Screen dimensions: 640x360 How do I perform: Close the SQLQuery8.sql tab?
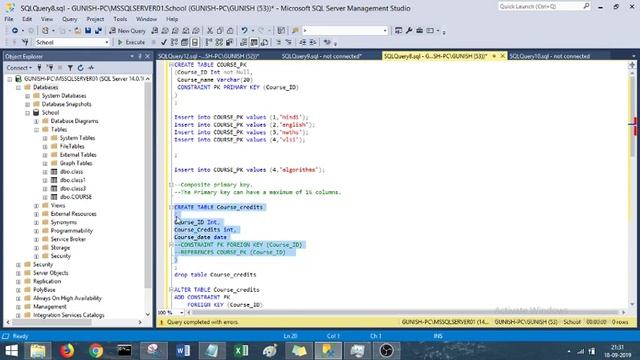(502, 56)
